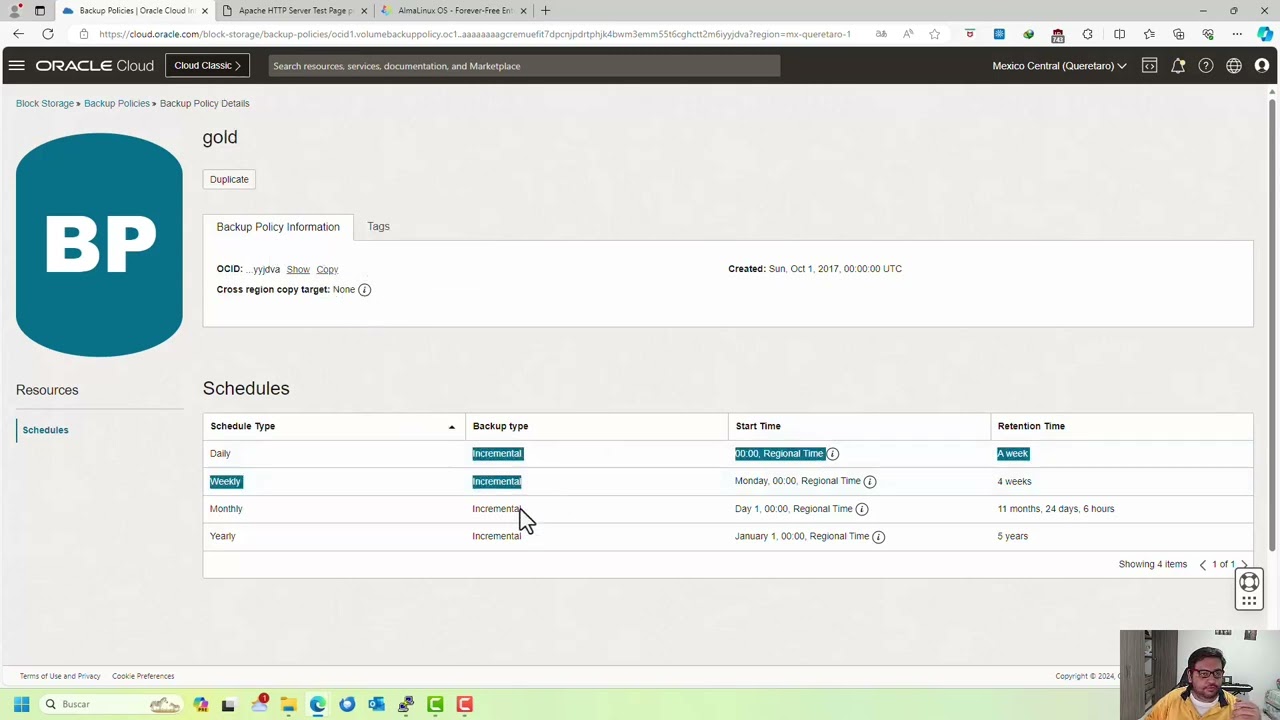Switch to AlmaLinux OS browser tab
The image size is (1280, 720).
pos(455,11)
